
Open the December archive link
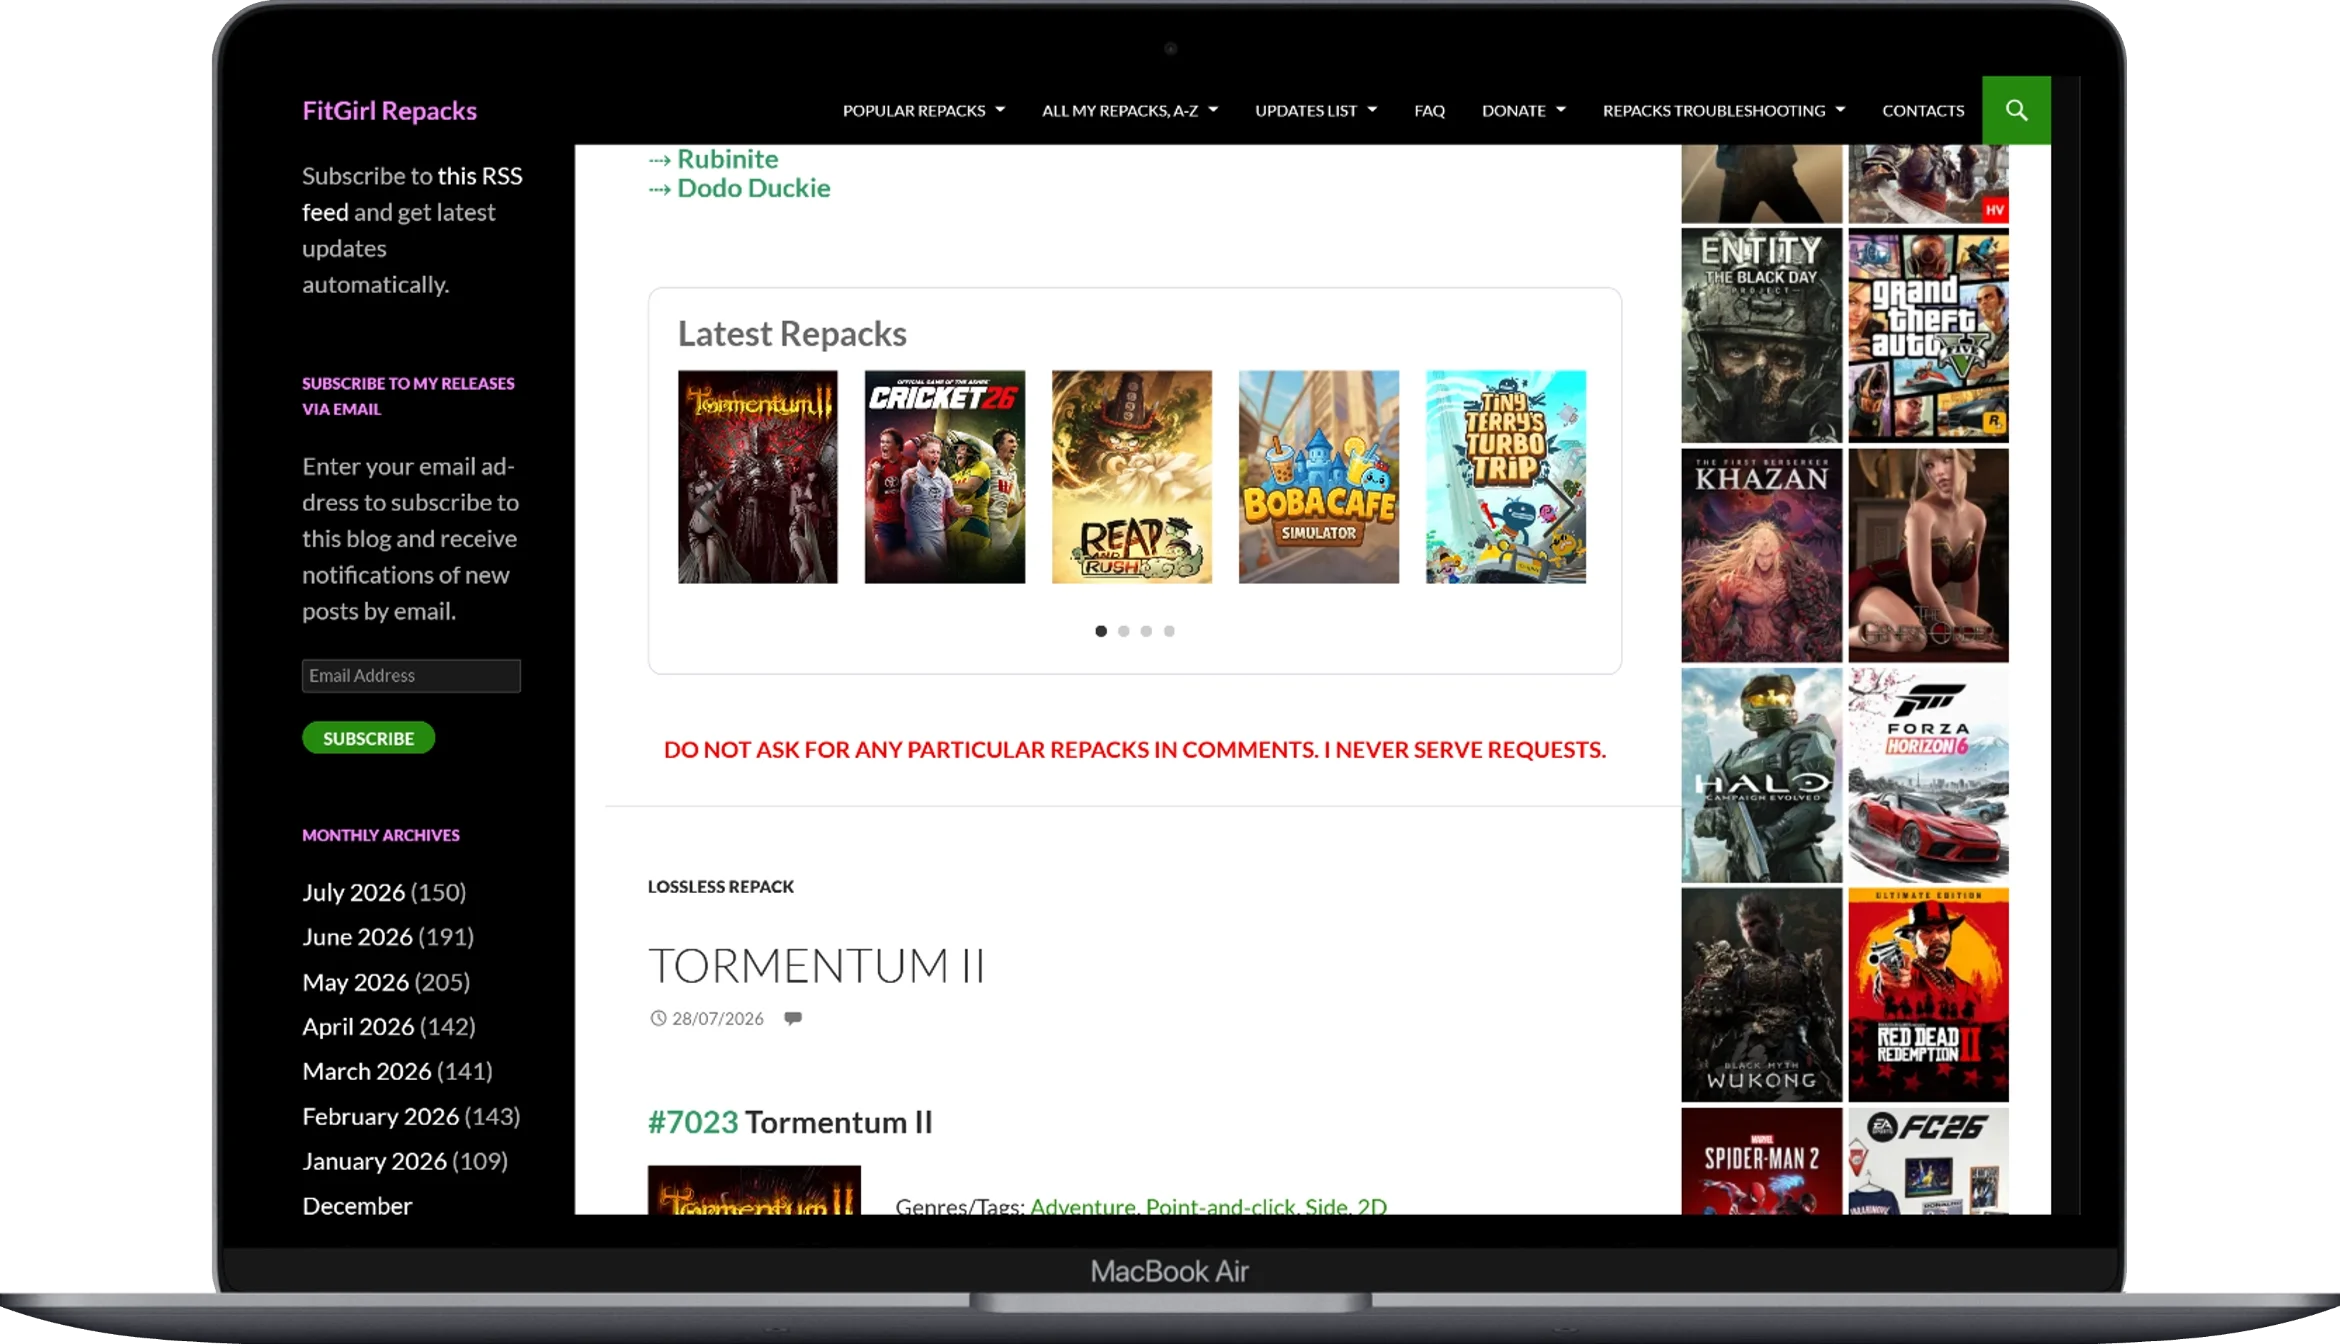pos(357,1206)
